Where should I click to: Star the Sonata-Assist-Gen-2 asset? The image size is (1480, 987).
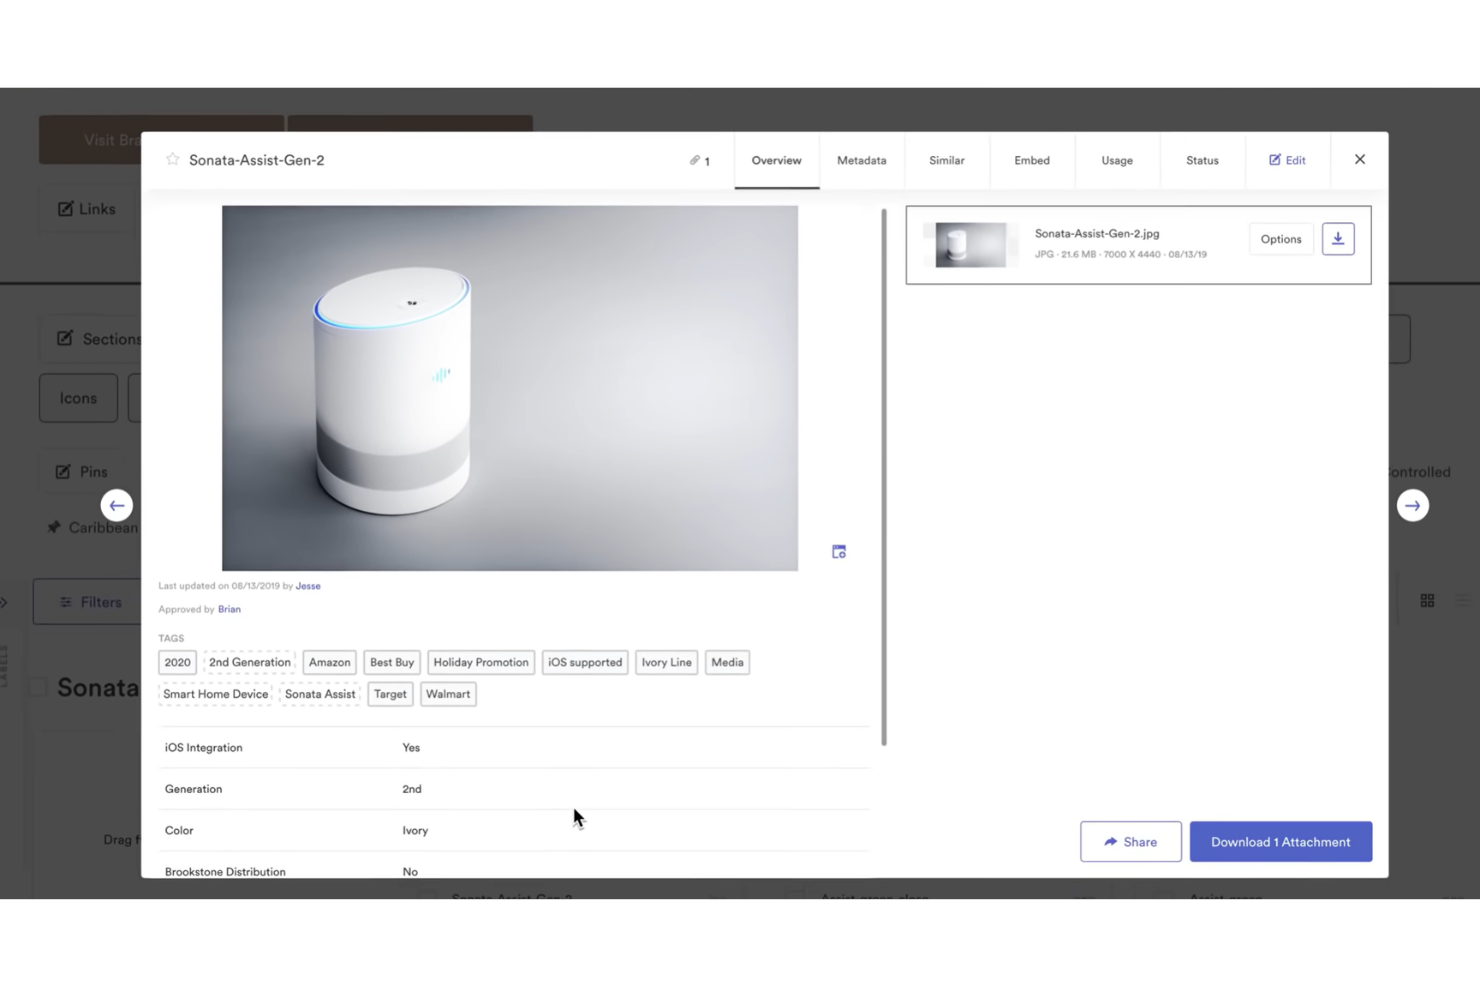coord(172,159)
